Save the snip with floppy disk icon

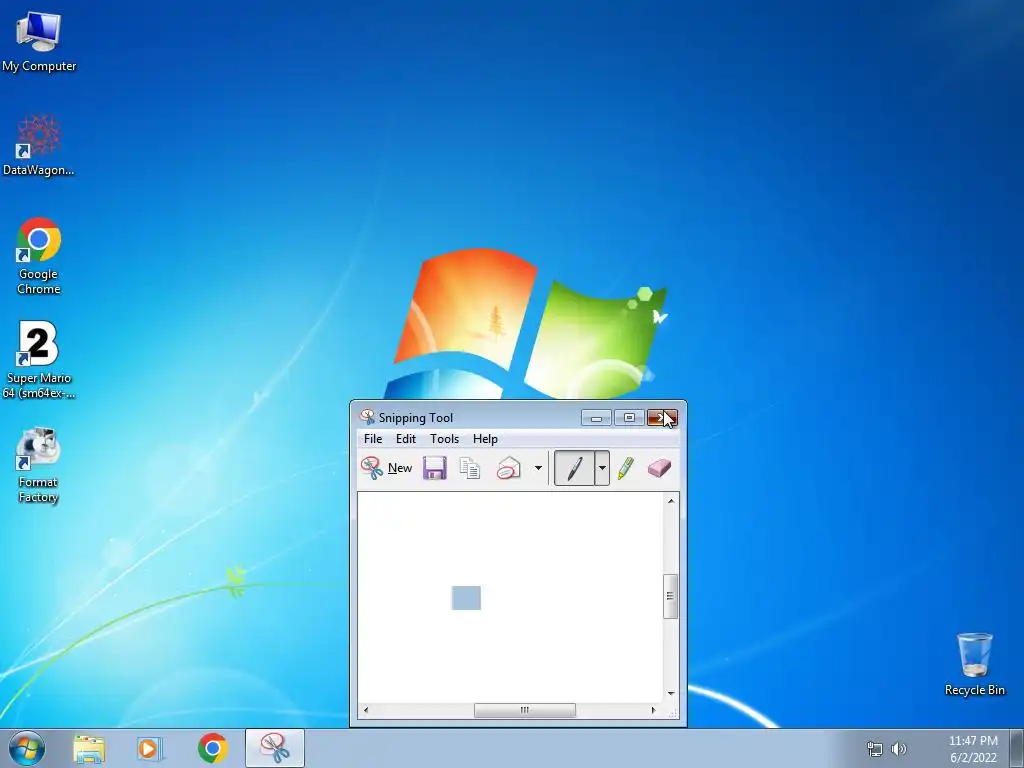[435, 468]
